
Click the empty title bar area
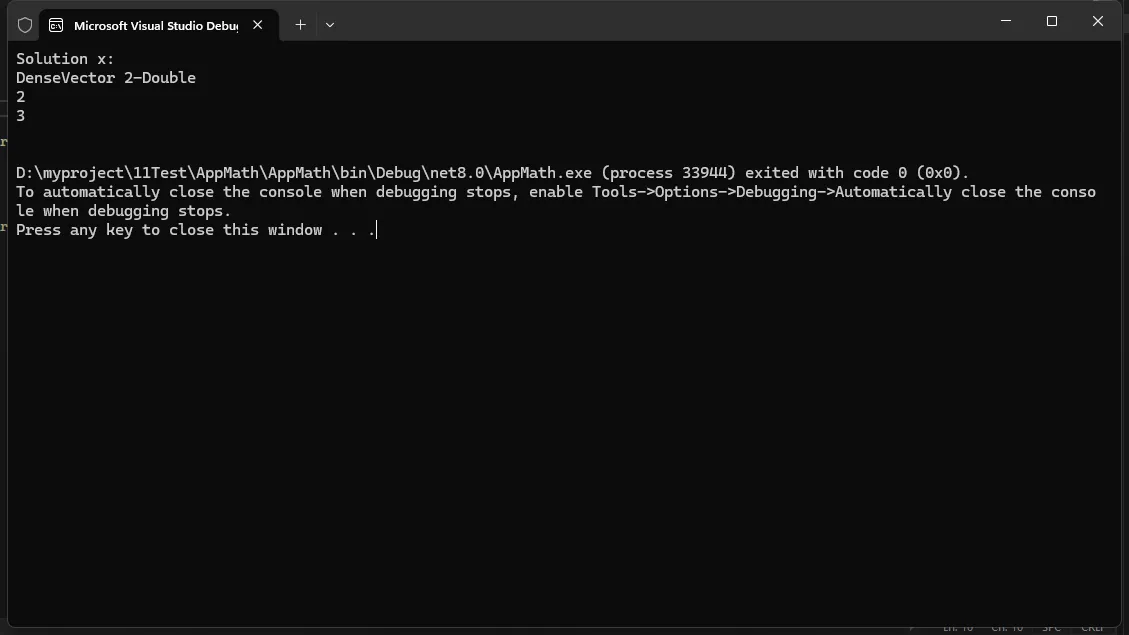650,22
